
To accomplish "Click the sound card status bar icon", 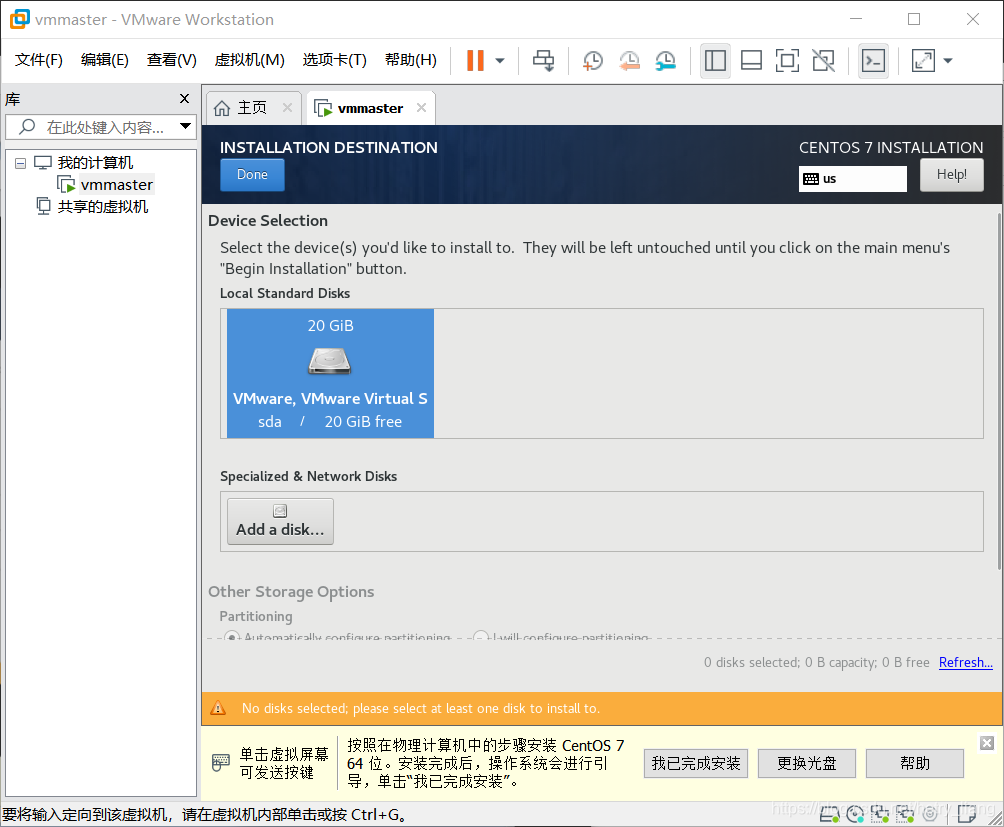I will [930, 814].
